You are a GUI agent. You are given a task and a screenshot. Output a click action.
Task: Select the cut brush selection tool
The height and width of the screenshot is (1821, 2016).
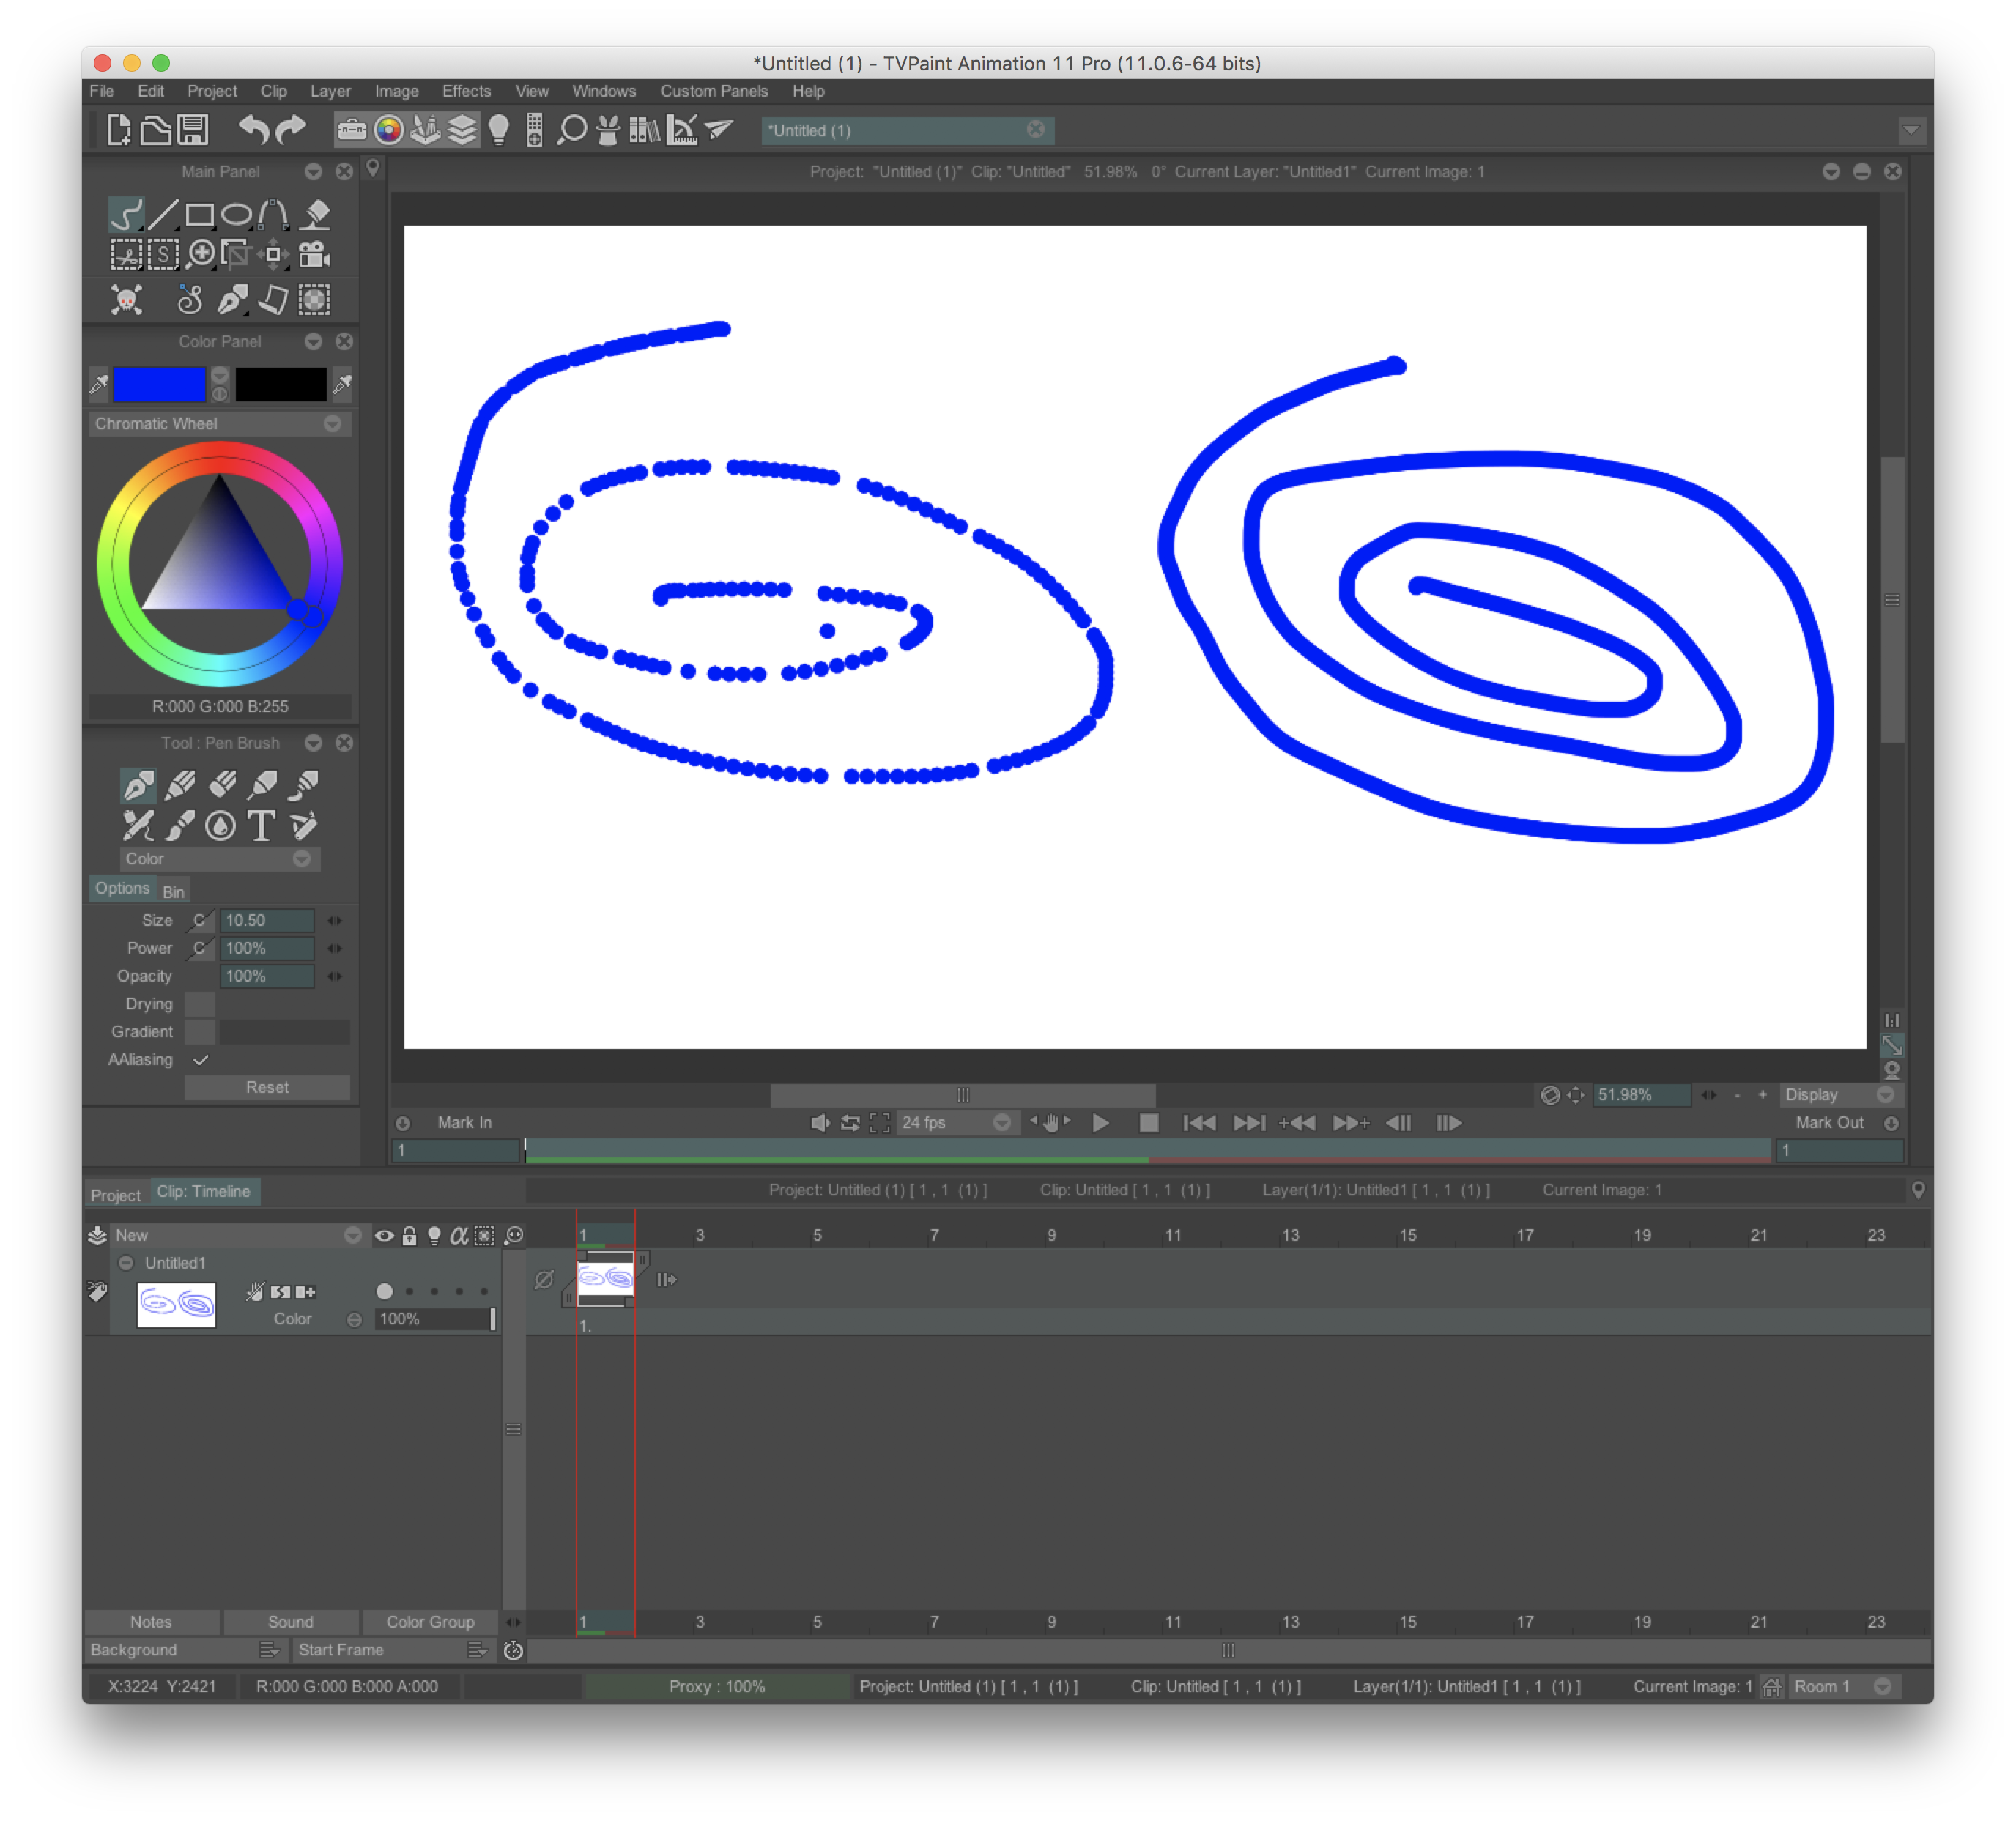[126, 254]
